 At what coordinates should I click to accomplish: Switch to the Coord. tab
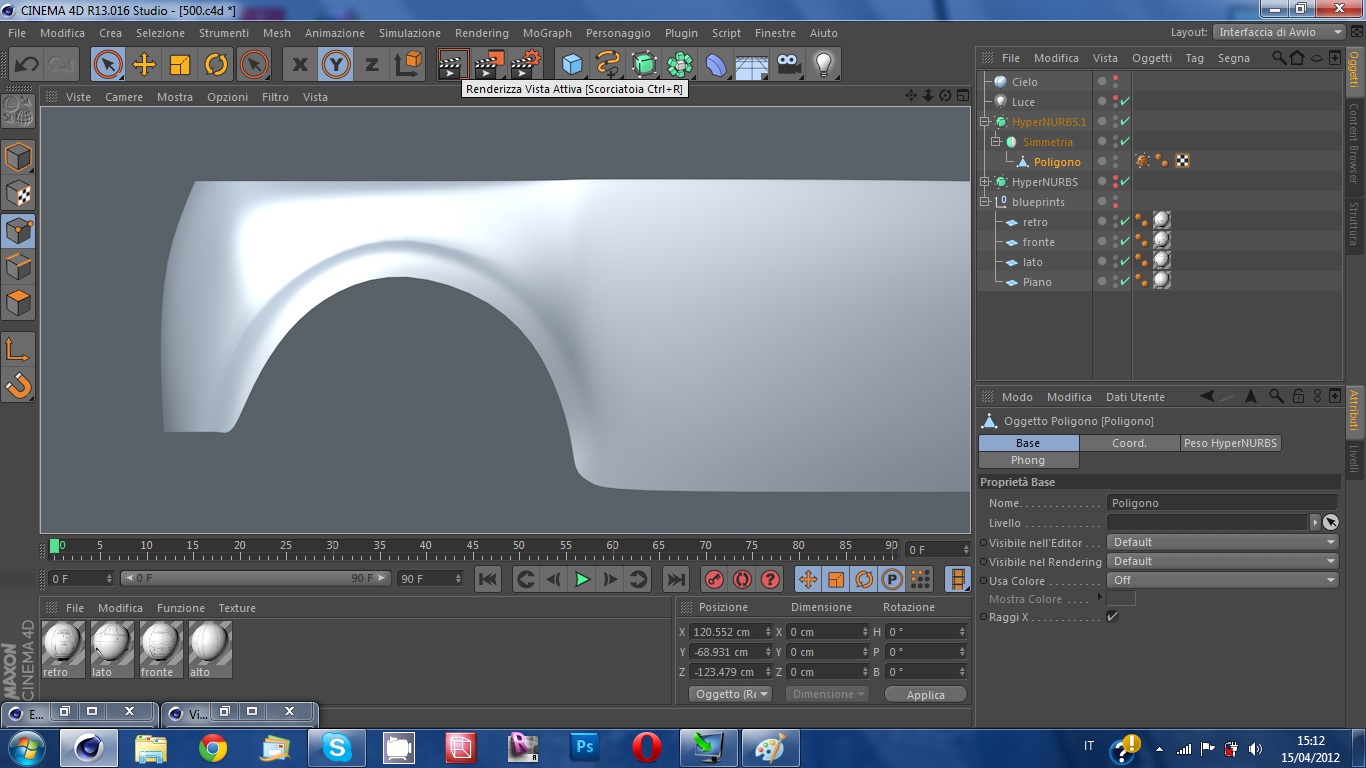(1129, 443)
